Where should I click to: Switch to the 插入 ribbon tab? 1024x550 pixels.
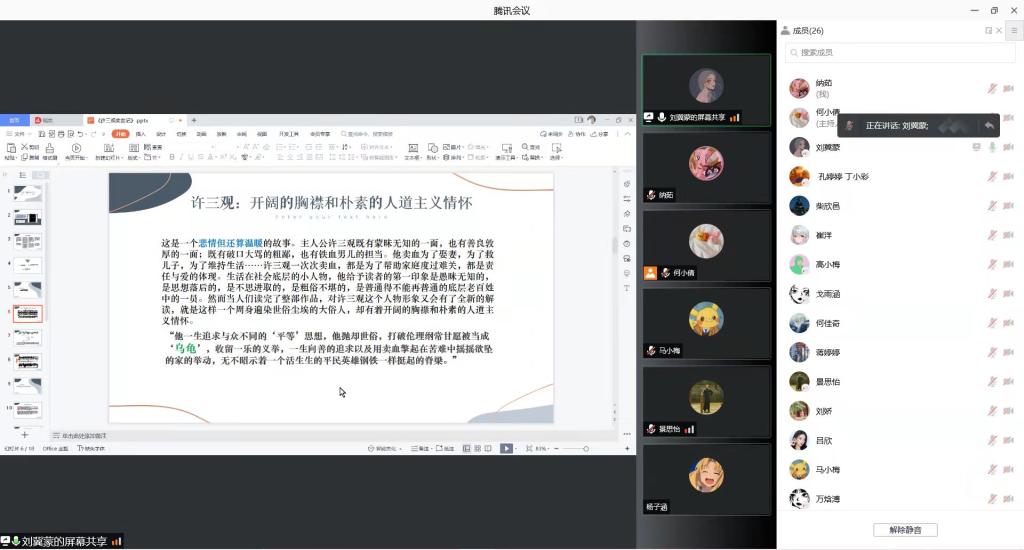[141, 133]
